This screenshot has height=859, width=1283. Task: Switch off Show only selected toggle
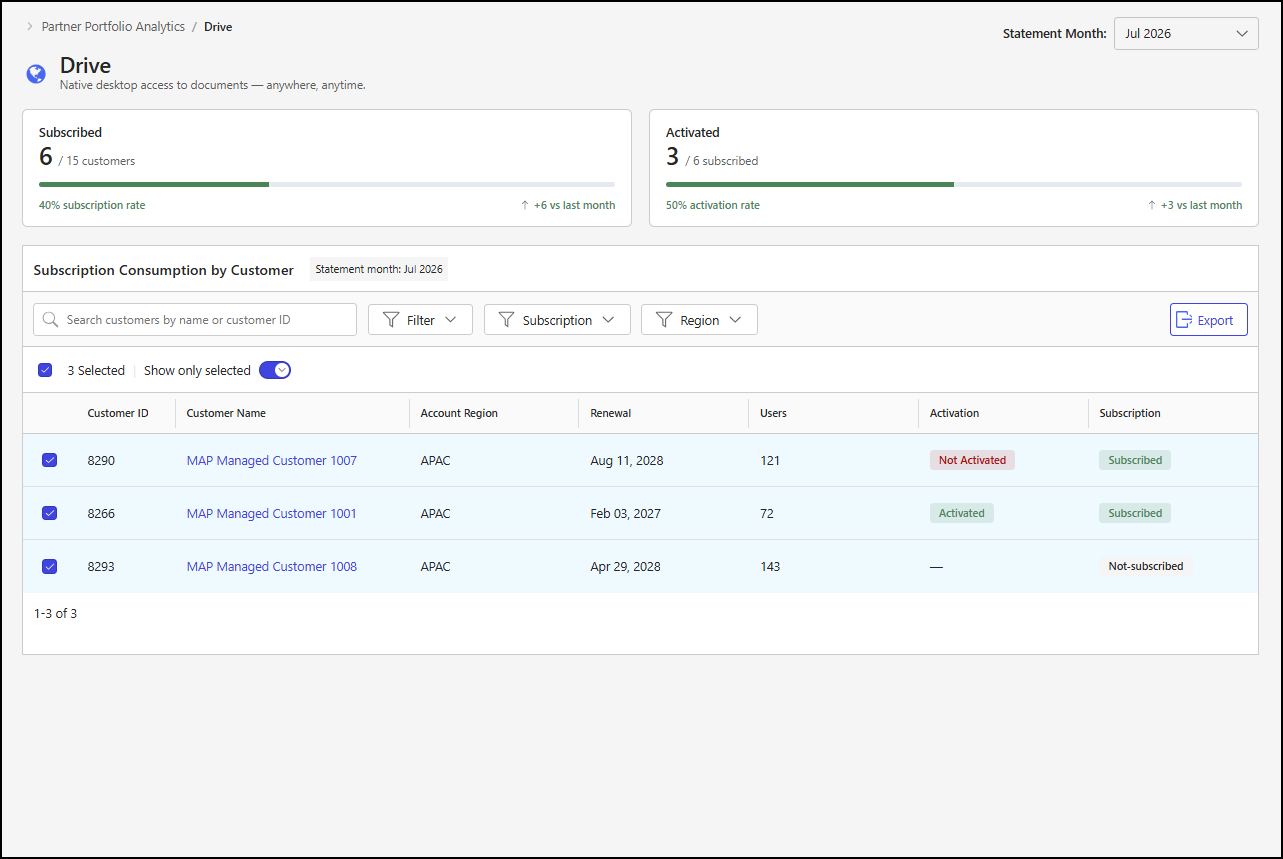coord(275,370)
